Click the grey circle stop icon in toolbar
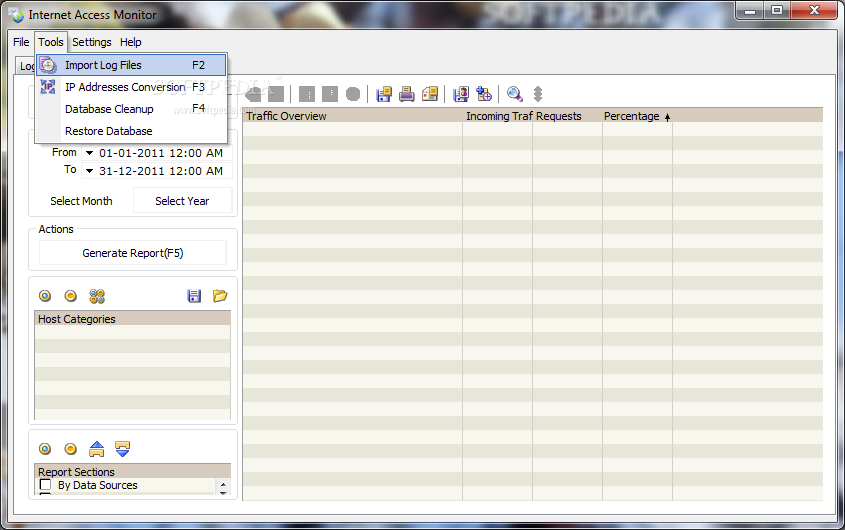Viewport: 845px width, 530px height. pos(353,94)
